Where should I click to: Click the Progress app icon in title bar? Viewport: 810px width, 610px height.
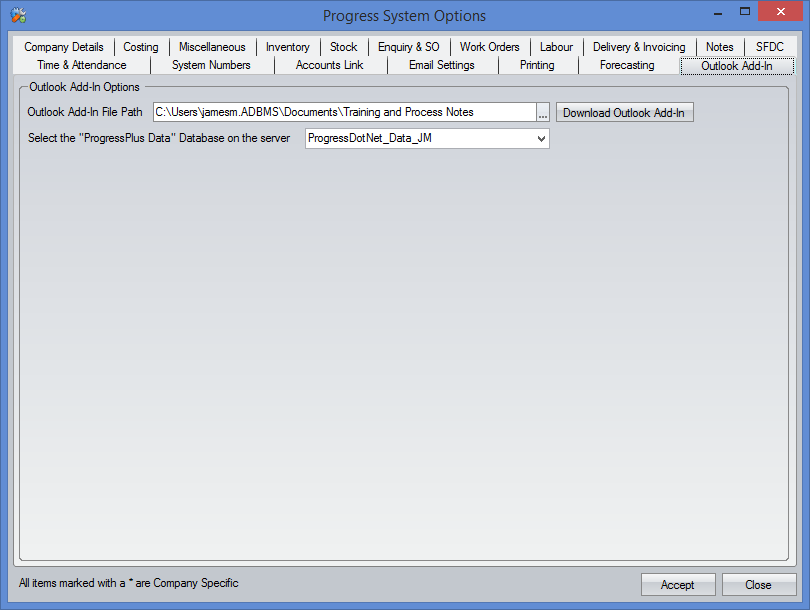pos(18,15)
